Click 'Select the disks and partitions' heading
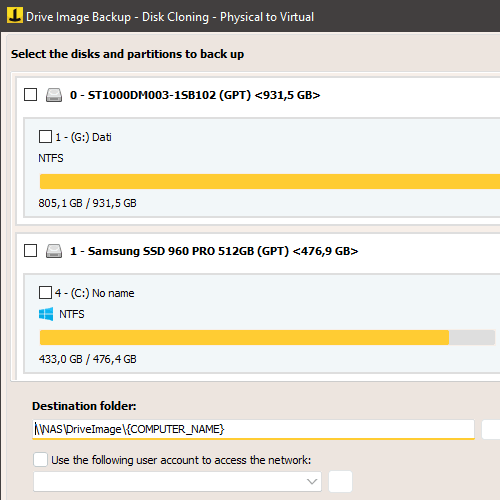Screen dimensions: 500x500 [x=127, y=54]
